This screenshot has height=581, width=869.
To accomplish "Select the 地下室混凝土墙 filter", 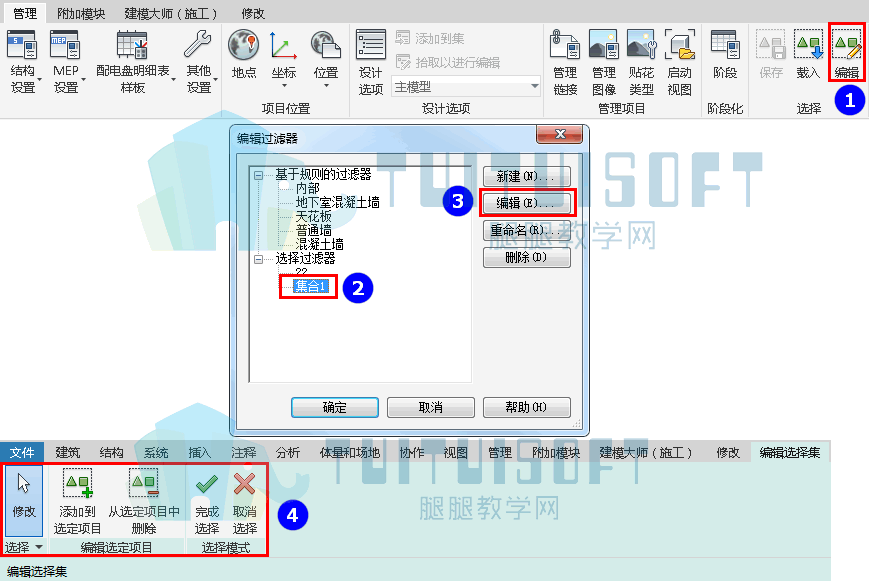I will tap(338, 202).
